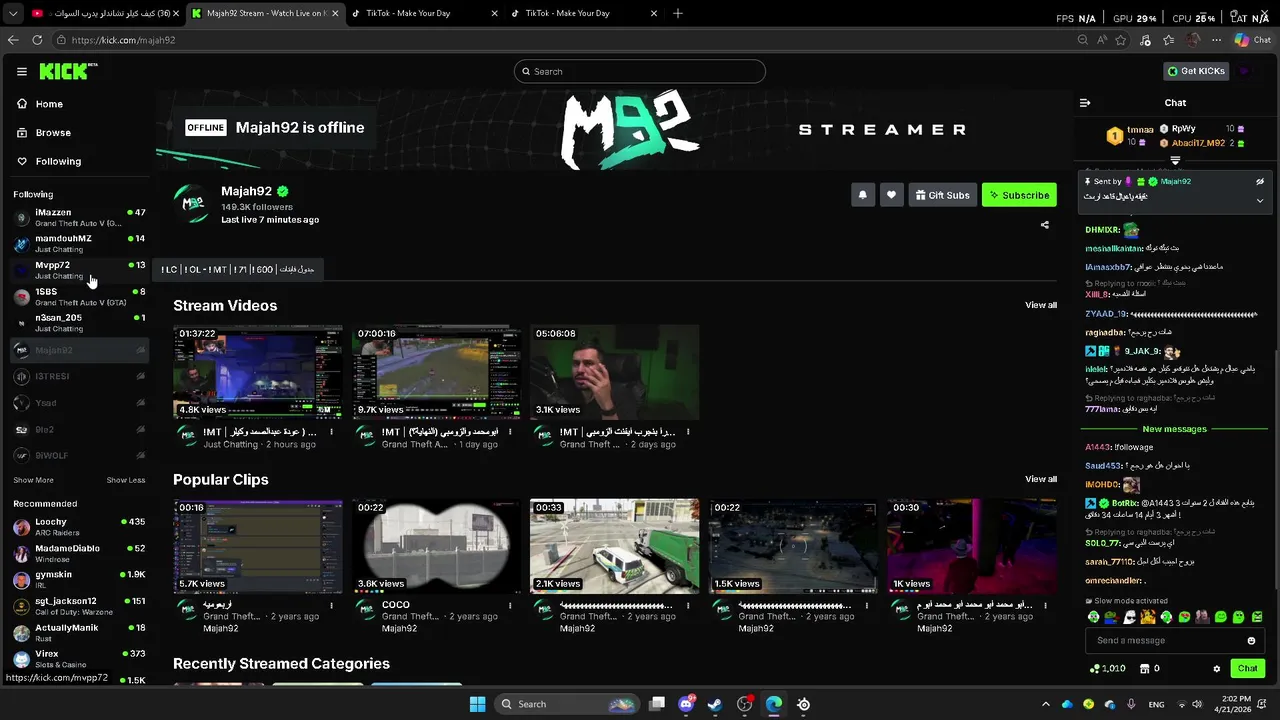Click Show Less in Following list
This screenshot has height=720, width=1280.
pyautogui.click(x=126, y=480)
